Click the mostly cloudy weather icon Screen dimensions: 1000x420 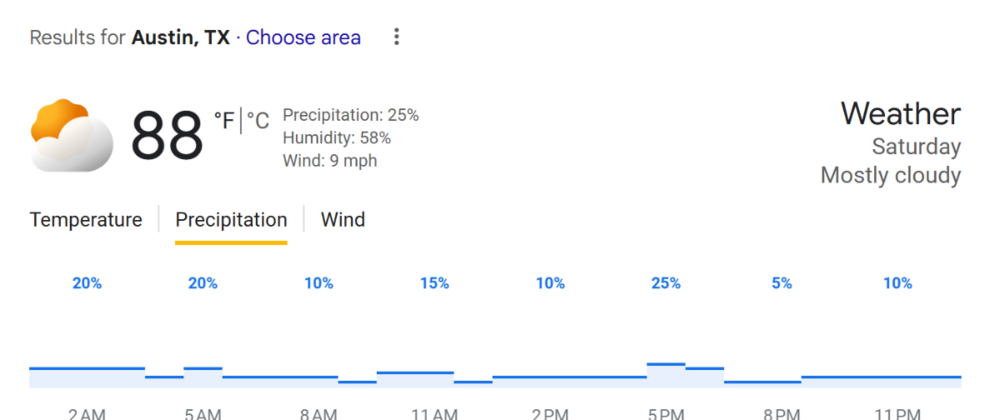click(x=71, y=136)
